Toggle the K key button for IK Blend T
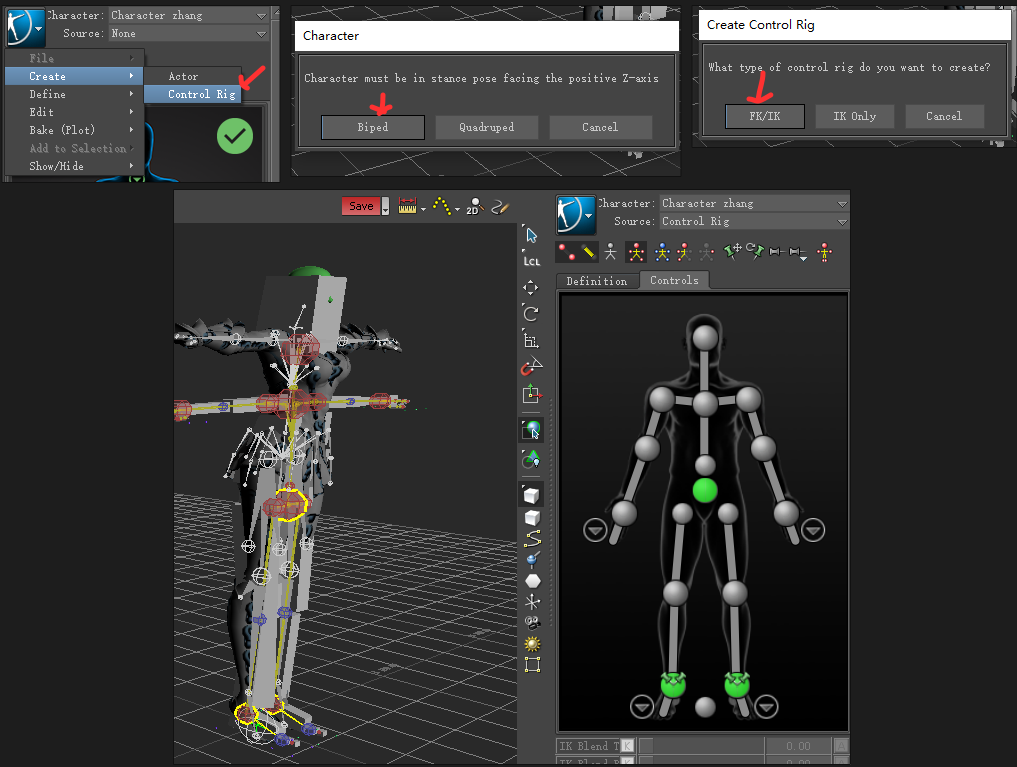The height and width of the screenshot is (767, 1017). point(627,746)
